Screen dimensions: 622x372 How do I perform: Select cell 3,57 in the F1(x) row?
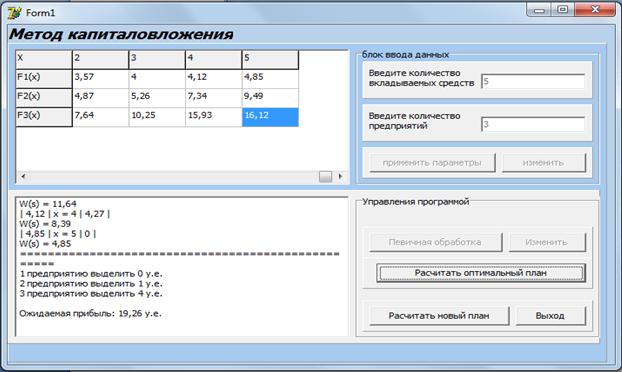pyautogui.click(x=100, y=79)
